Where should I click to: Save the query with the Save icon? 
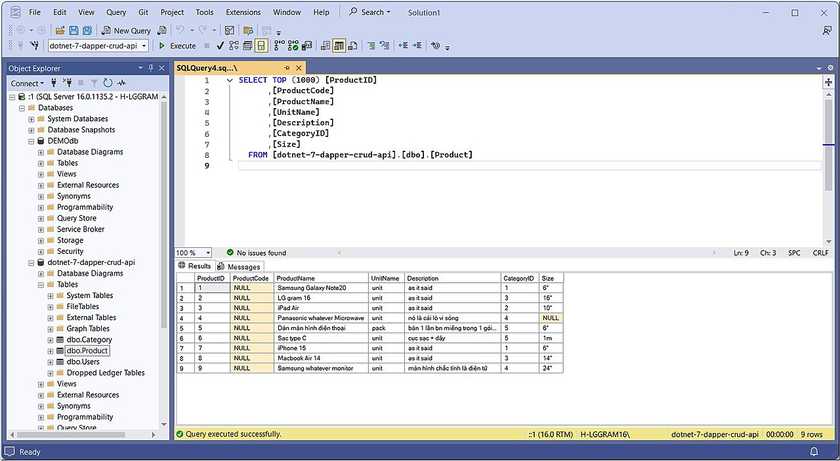pyautogui.click(x=74, y=31)
